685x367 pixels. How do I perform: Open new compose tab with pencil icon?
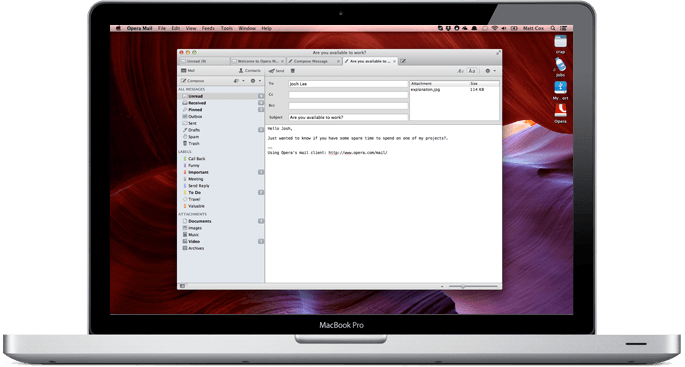click(403, 61)
